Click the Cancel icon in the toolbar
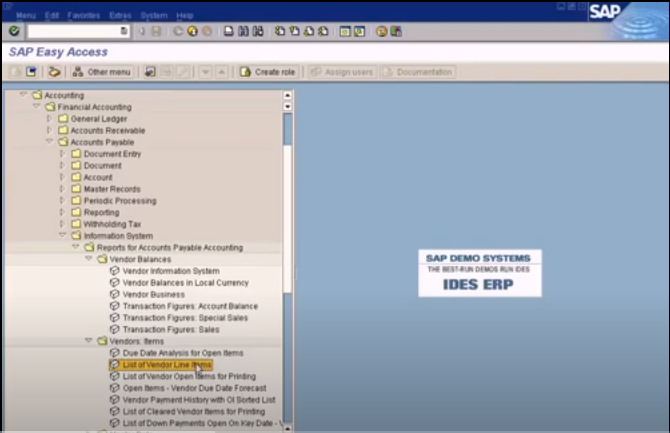Screen dimensions: 670x433 [207, 31]
